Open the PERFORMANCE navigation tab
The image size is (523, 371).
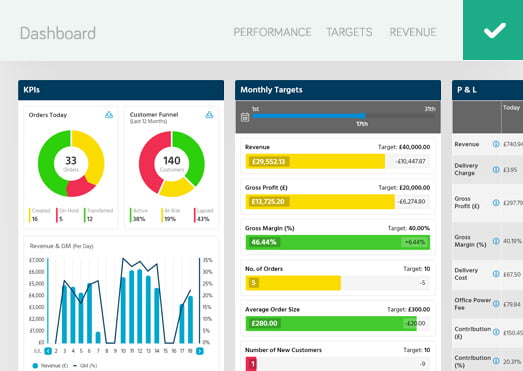(272, 32)
